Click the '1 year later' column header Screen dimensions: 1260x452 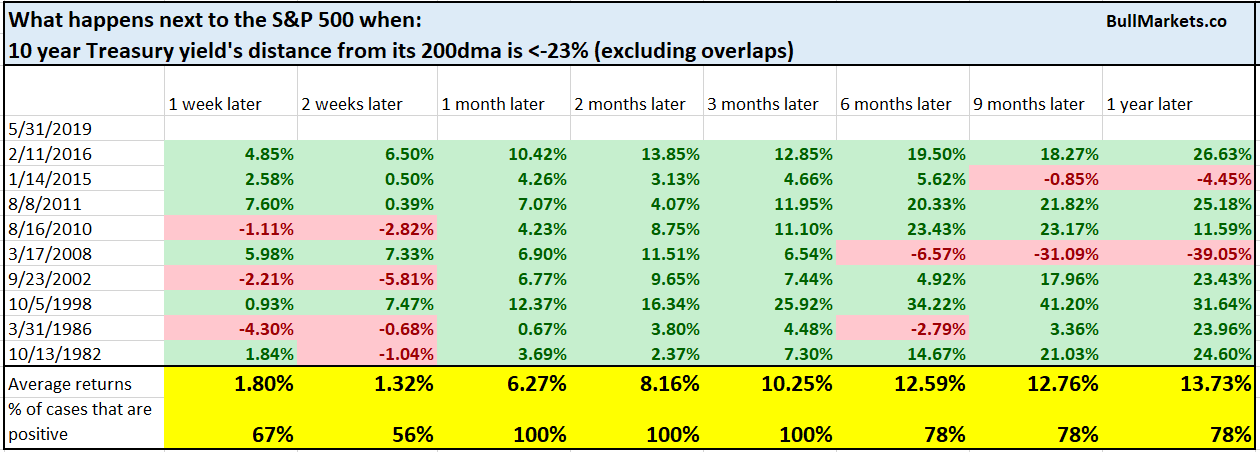(1148, 104)
